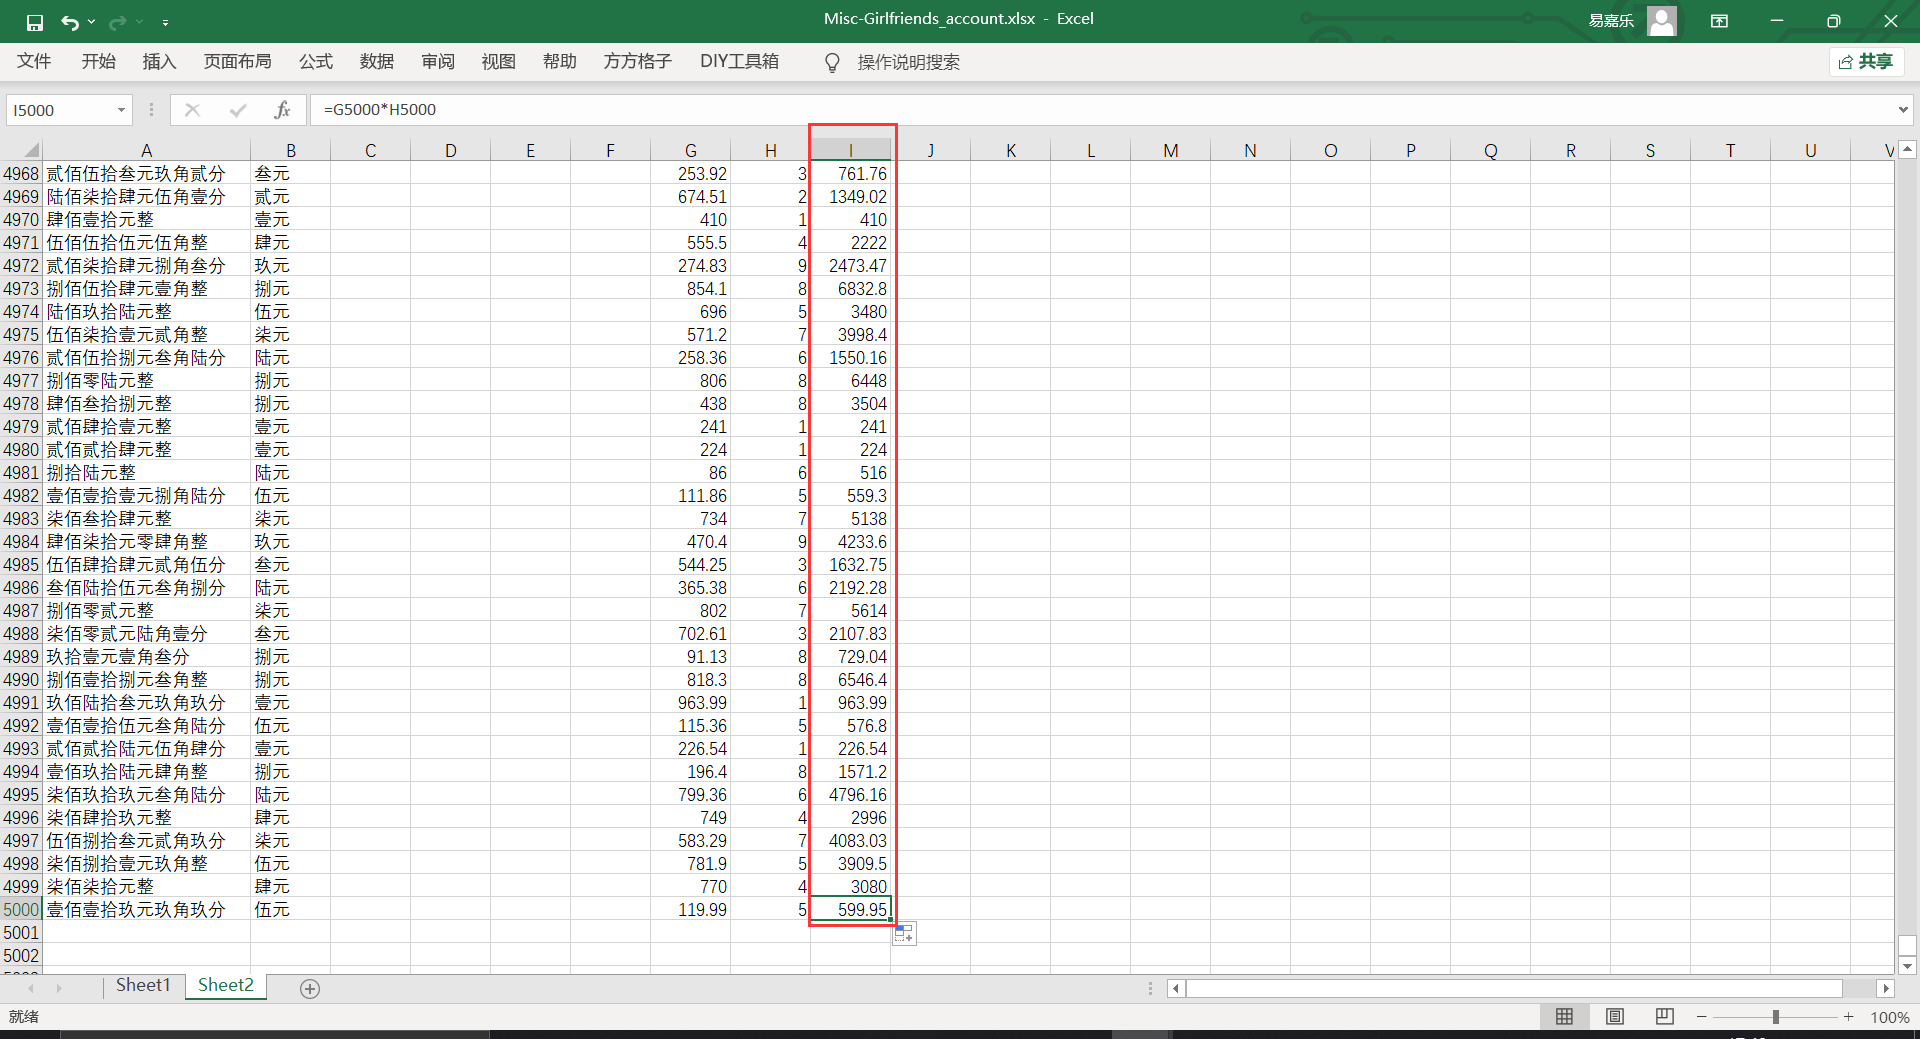This screenshot has width=1920, height=1039.
Task: Click cell with value 6832.8
Action: click(850, 289)
